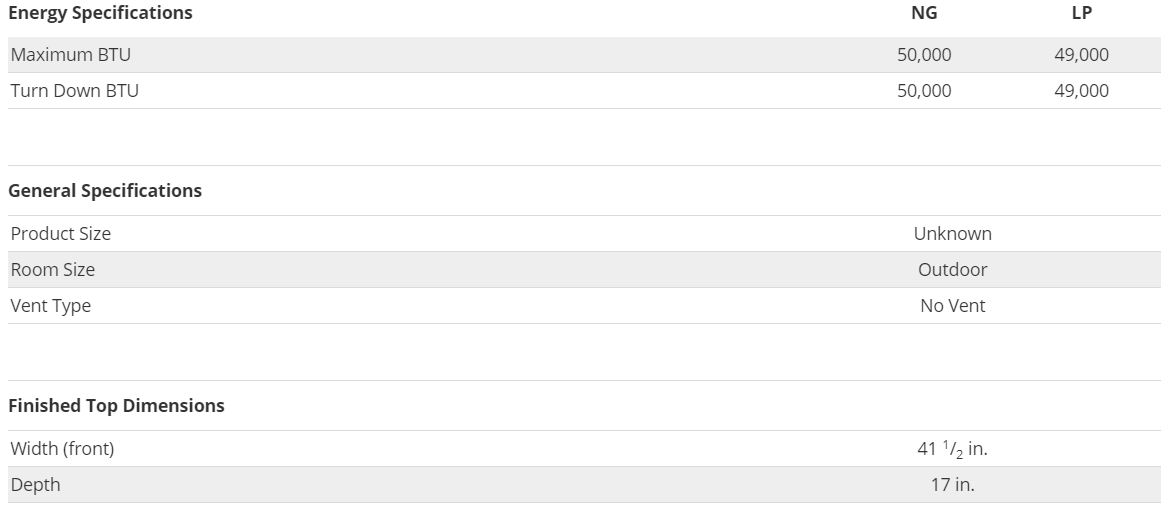Click the Vent Type row label
The height and width of the screenshot is (521, 1172).
[x=50, y=306]
